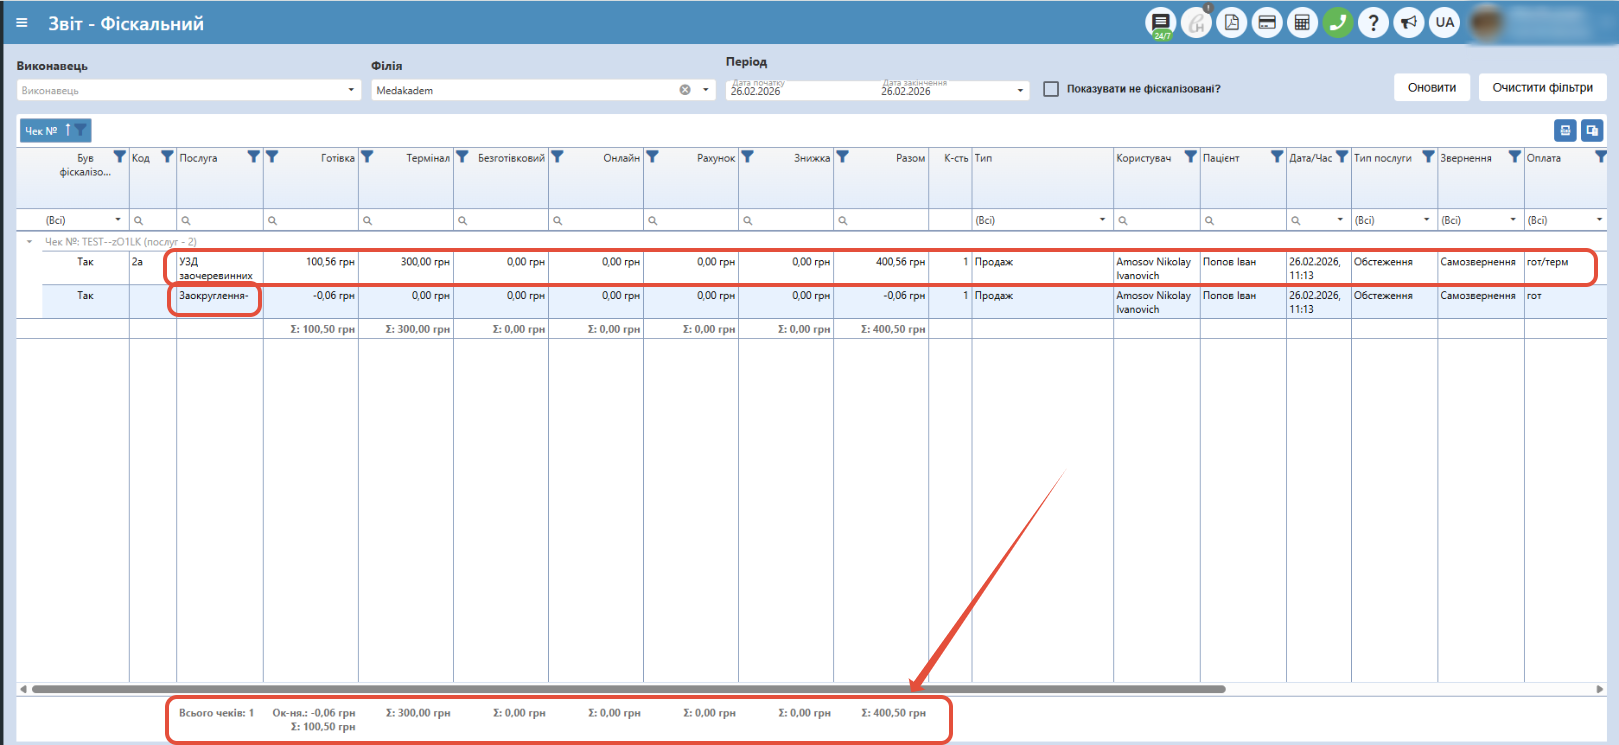Switch language using the UA button
This screenshot has width=1619, height=745.
click(1445, 23)
